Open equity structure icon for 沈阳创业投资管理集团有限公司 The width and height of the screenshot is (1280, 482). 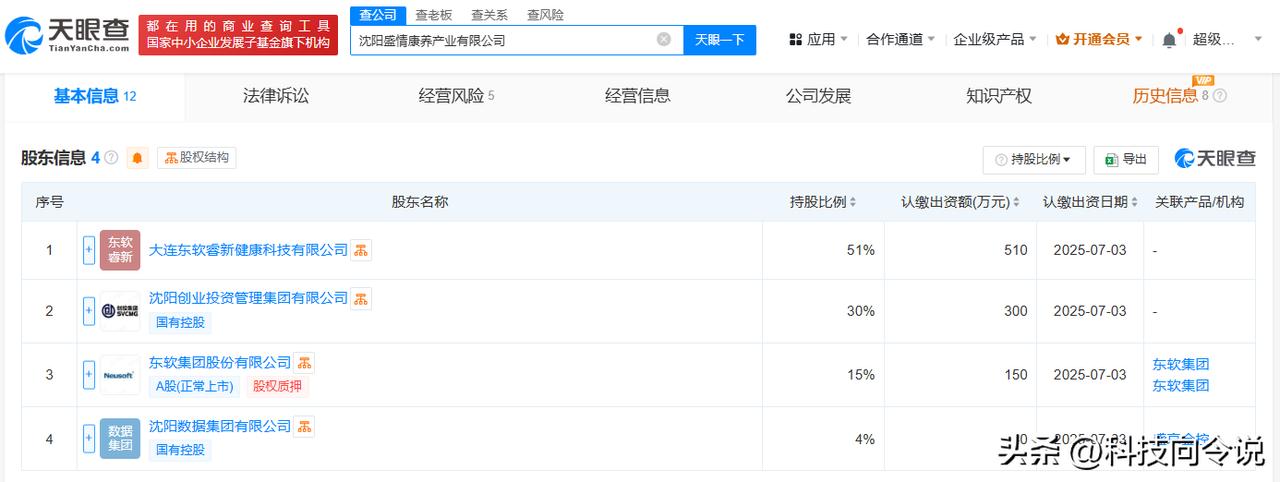point(361,298)
